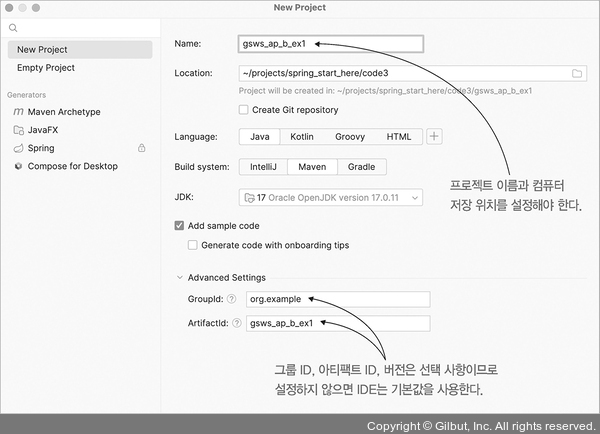Screen dimensions: 600x434
Task: Select New Project in the sidebar
Action: tap(80, 49)
